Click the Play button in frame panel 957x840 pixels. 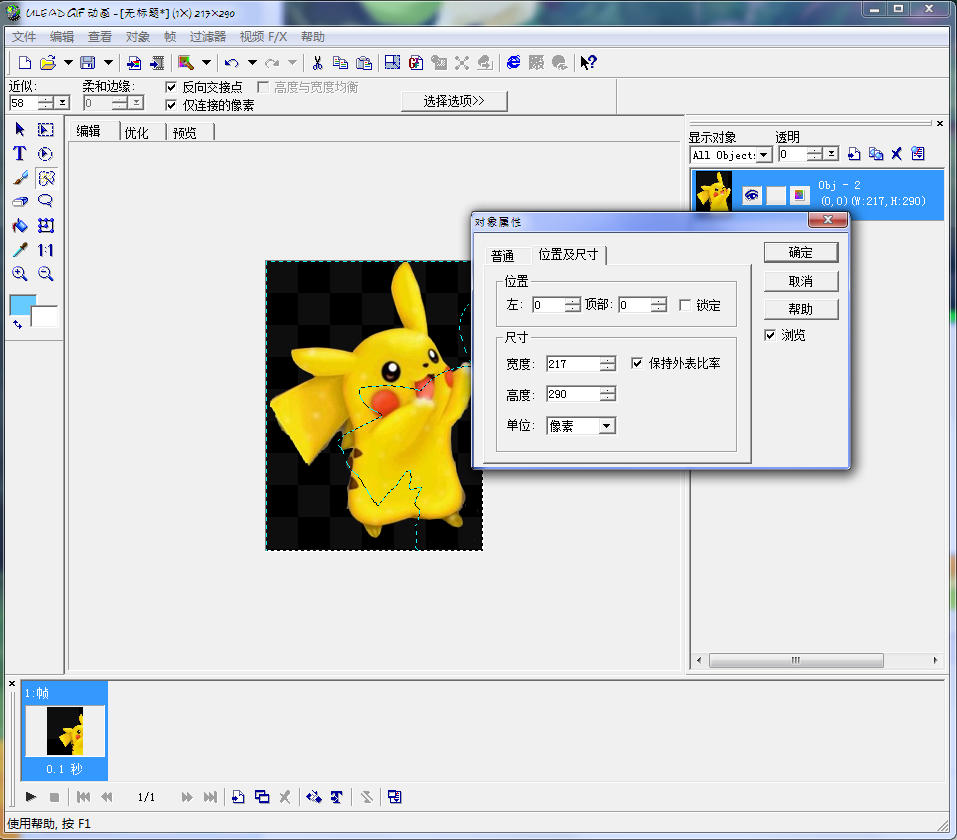[x=31, y=797]
